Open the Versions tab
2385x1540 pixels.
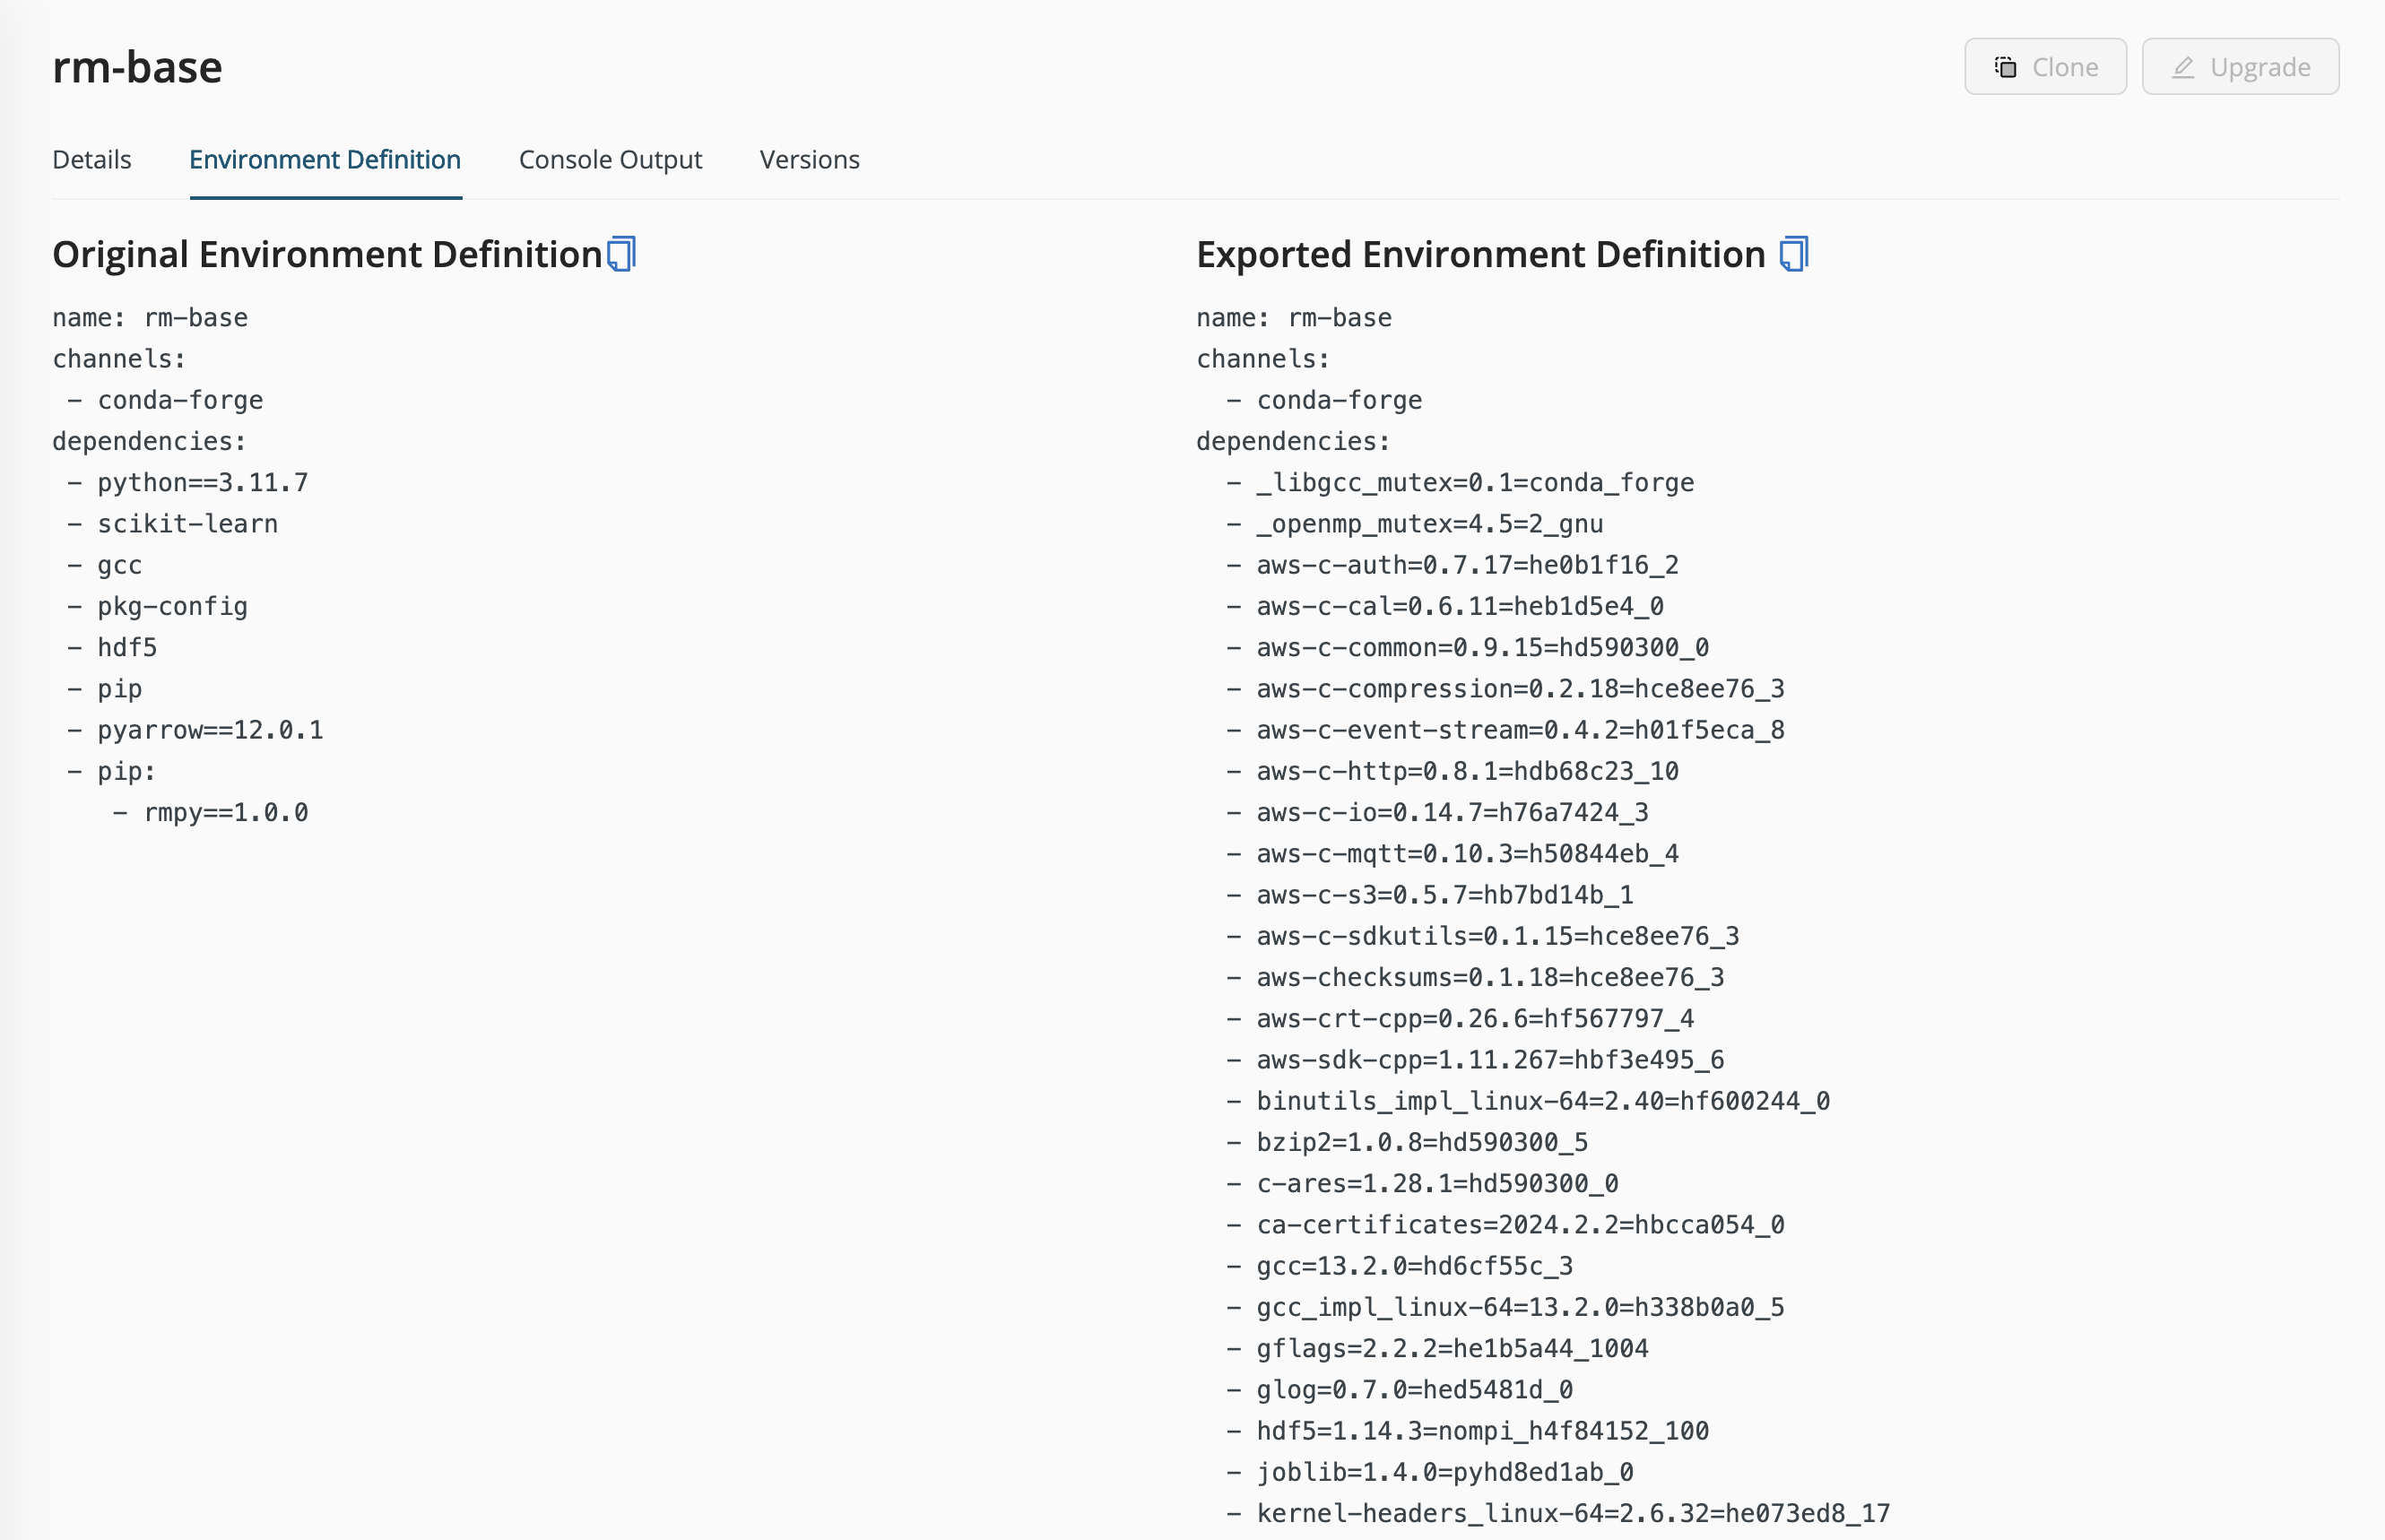pyautogui.click(x=809, y=160)
